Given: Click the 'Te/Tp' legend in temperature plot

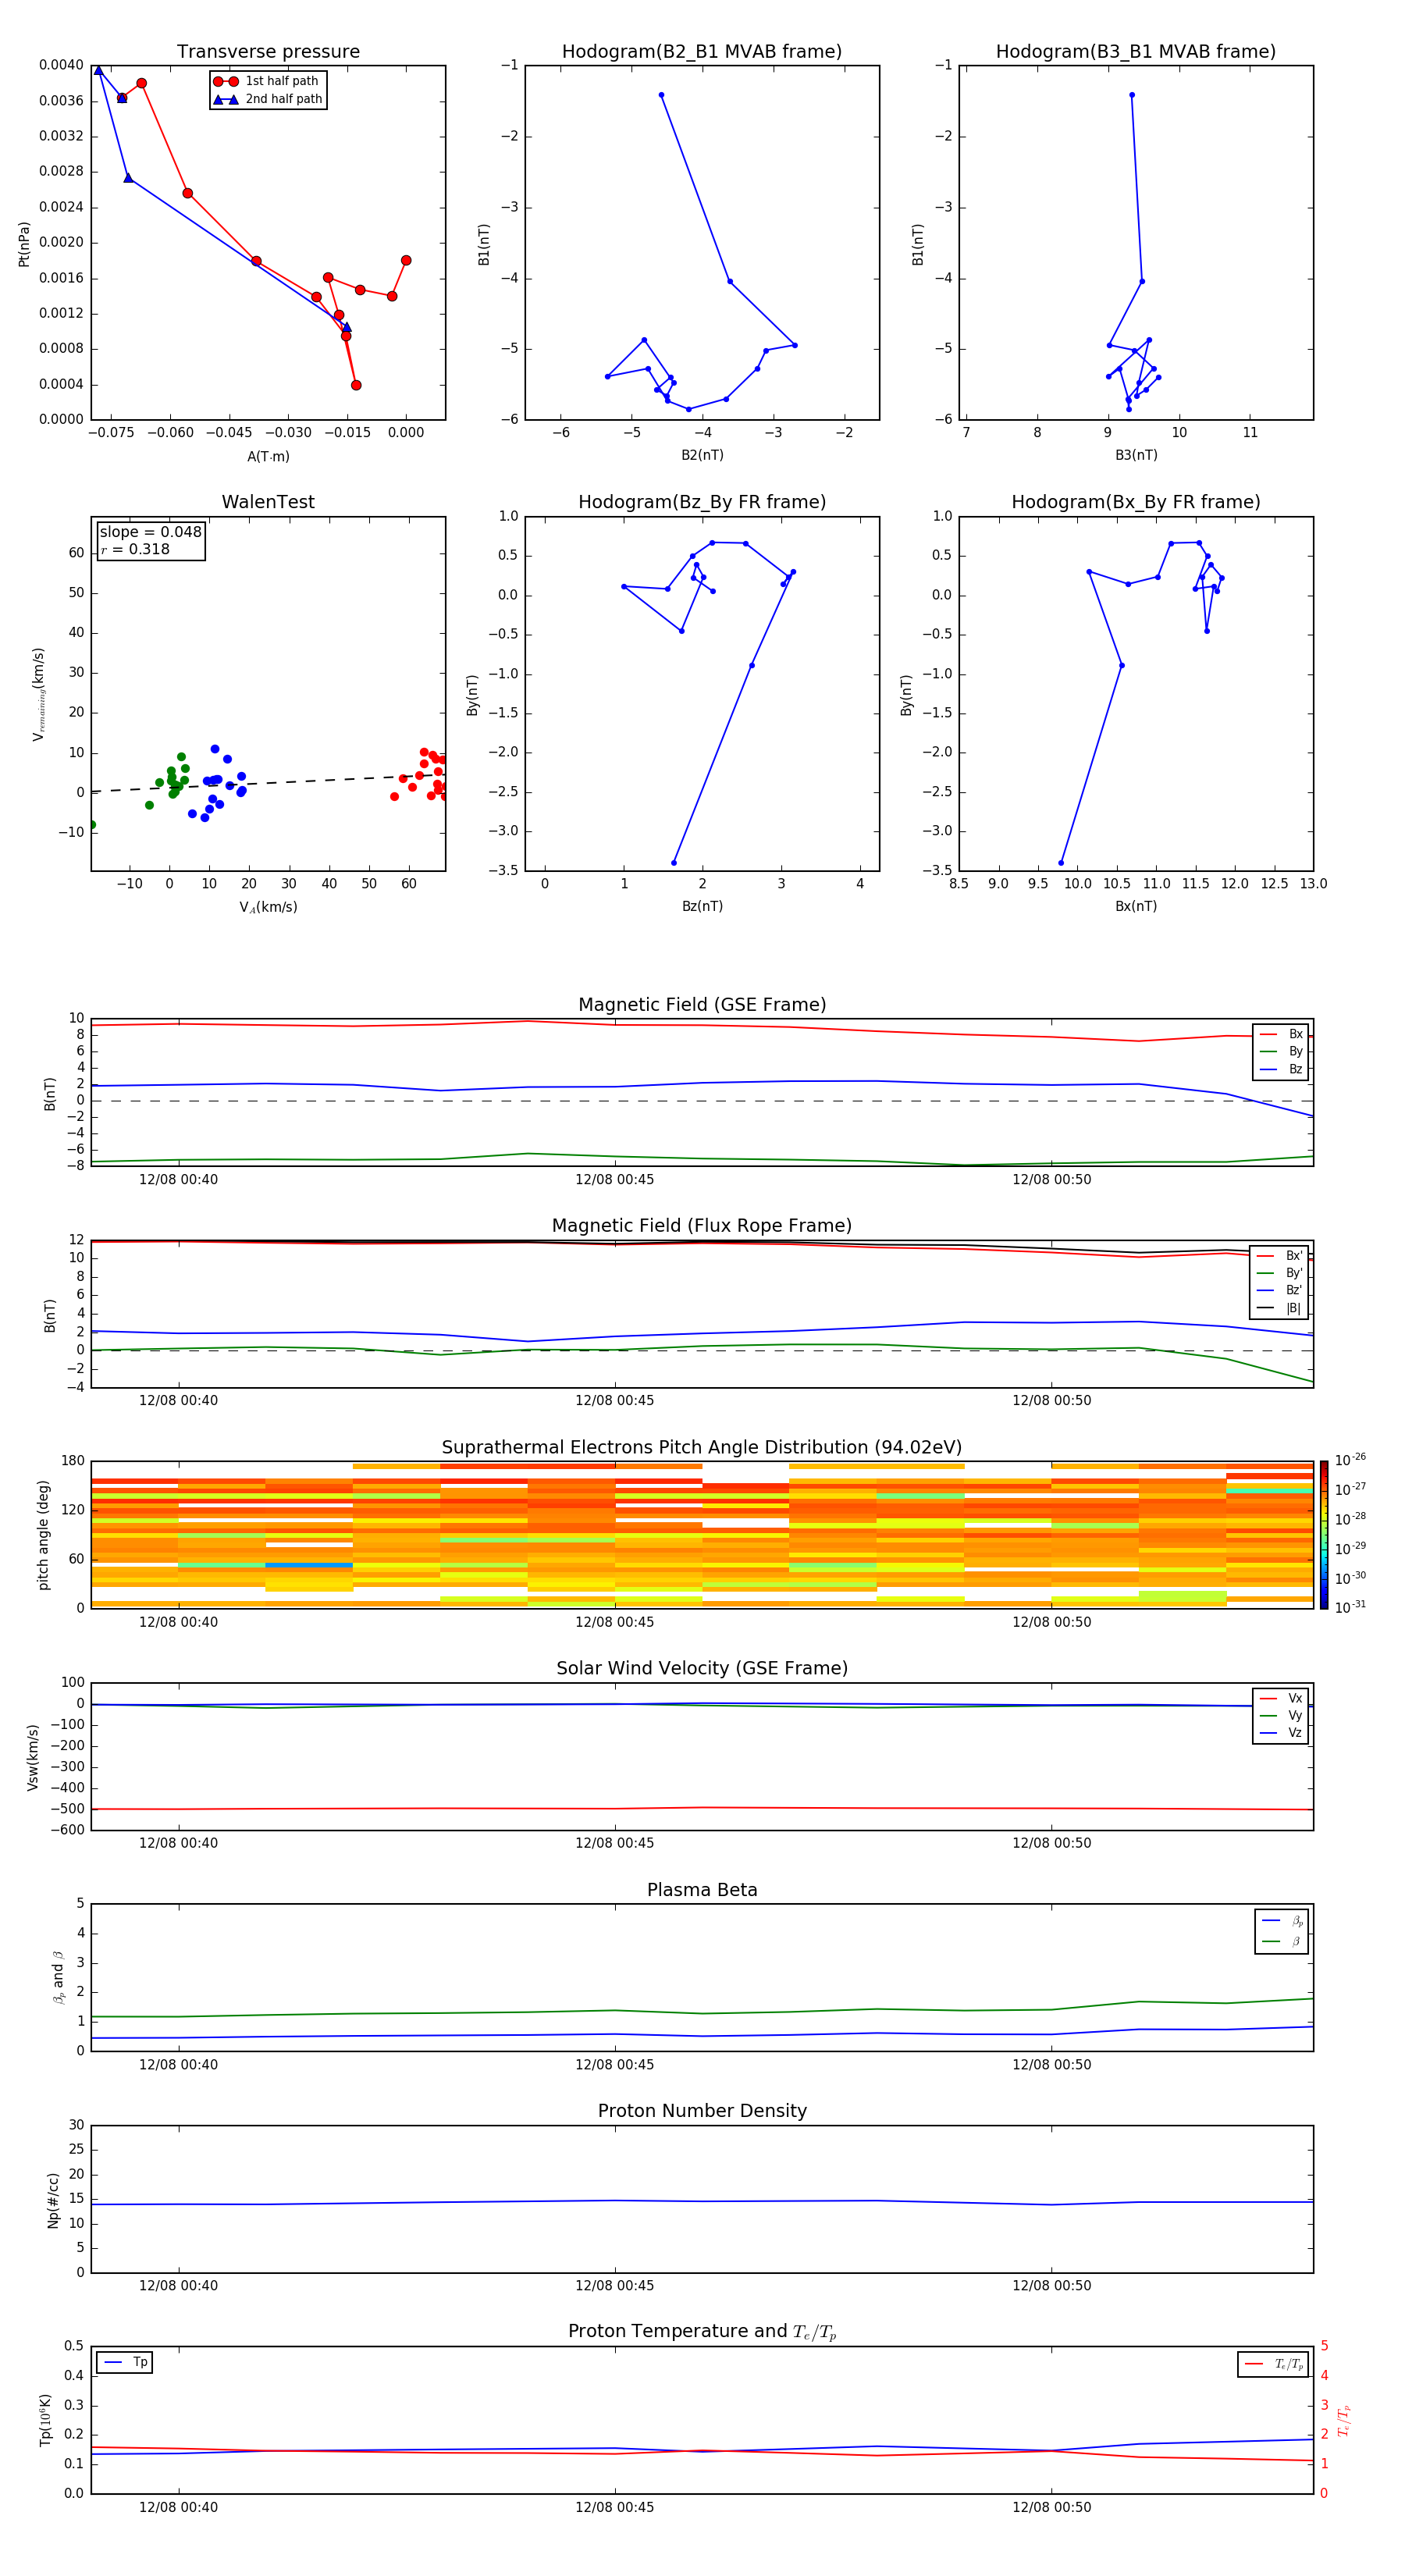Looking at the screenshot, I should (x=1273, y=2364).
